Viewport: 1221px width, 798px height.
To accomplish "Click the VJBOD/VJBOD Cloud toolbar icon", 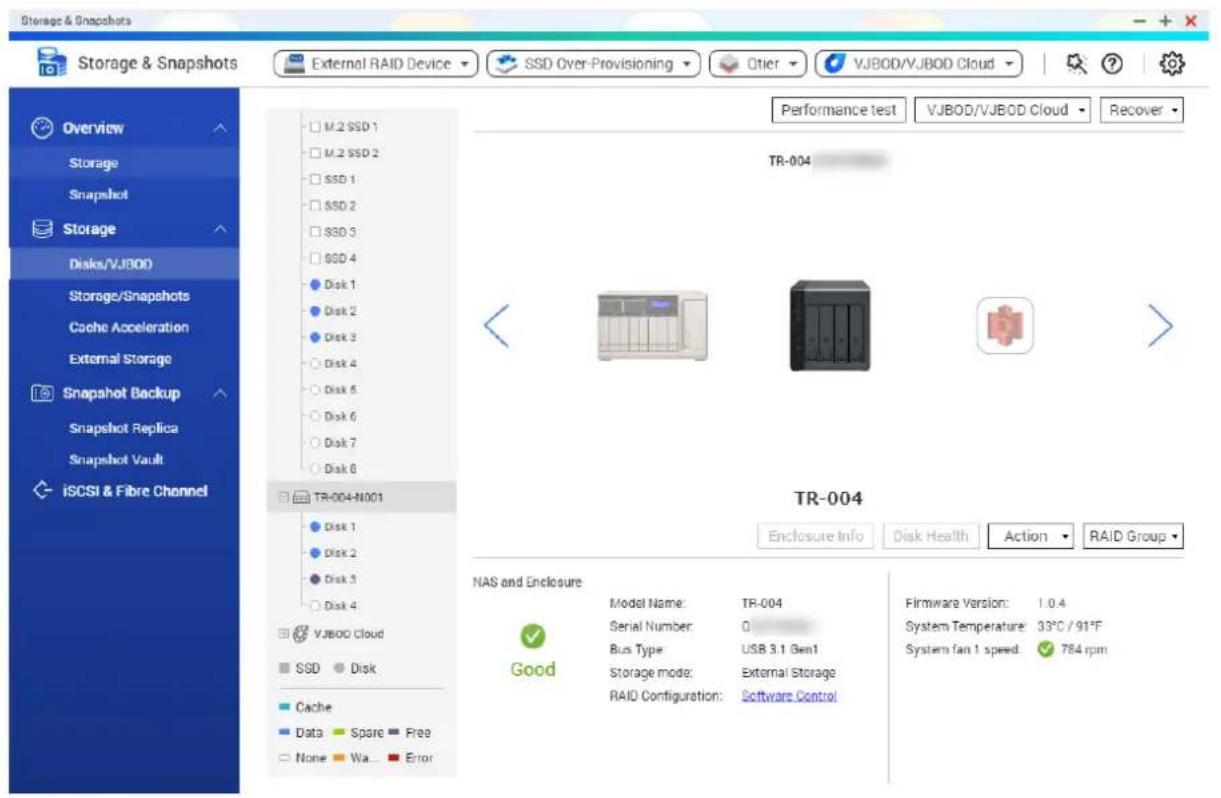I will (x=836, y=64).
